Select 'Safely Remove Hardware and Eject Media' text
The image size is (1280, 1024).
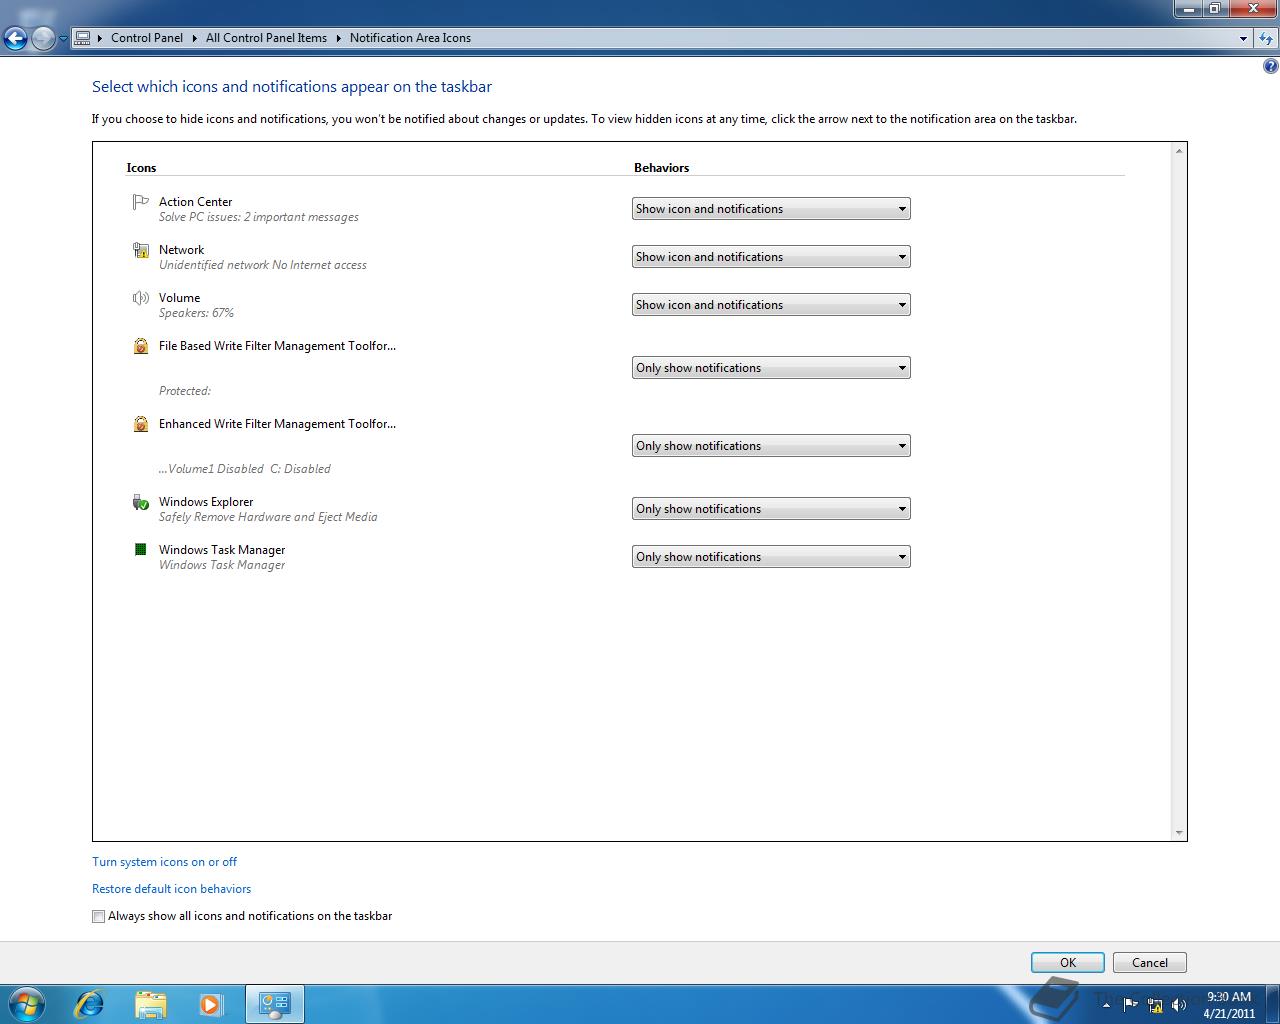click(x=268, y=517)
